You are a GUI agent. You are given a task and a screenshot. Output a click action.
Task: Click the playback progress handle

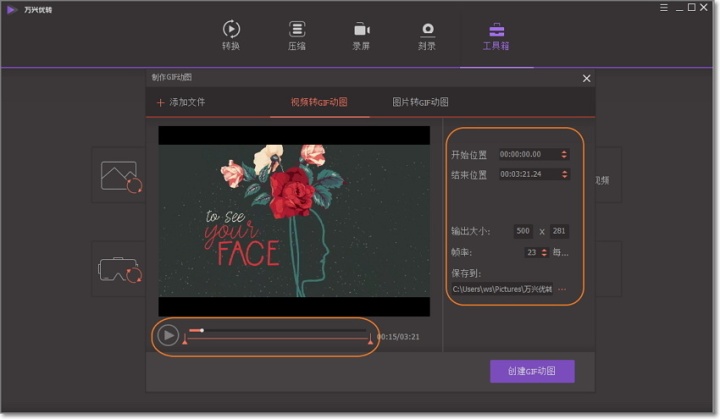pos(202,330)
